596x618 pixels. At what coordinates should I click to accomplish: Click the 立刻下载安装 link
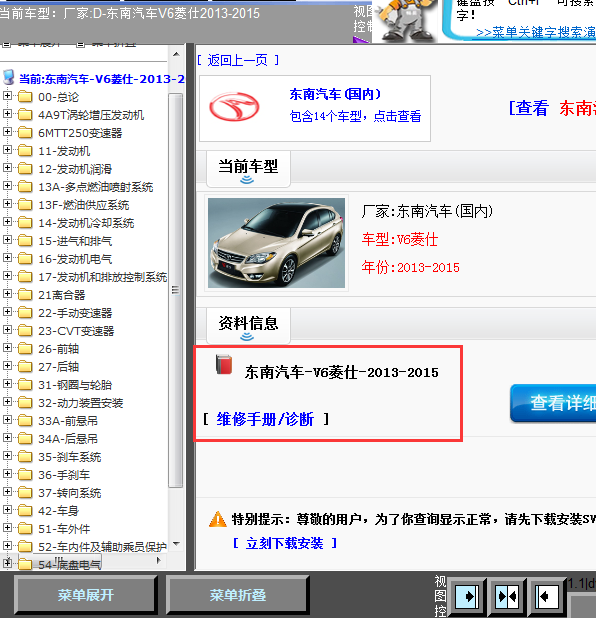[284, 543]
